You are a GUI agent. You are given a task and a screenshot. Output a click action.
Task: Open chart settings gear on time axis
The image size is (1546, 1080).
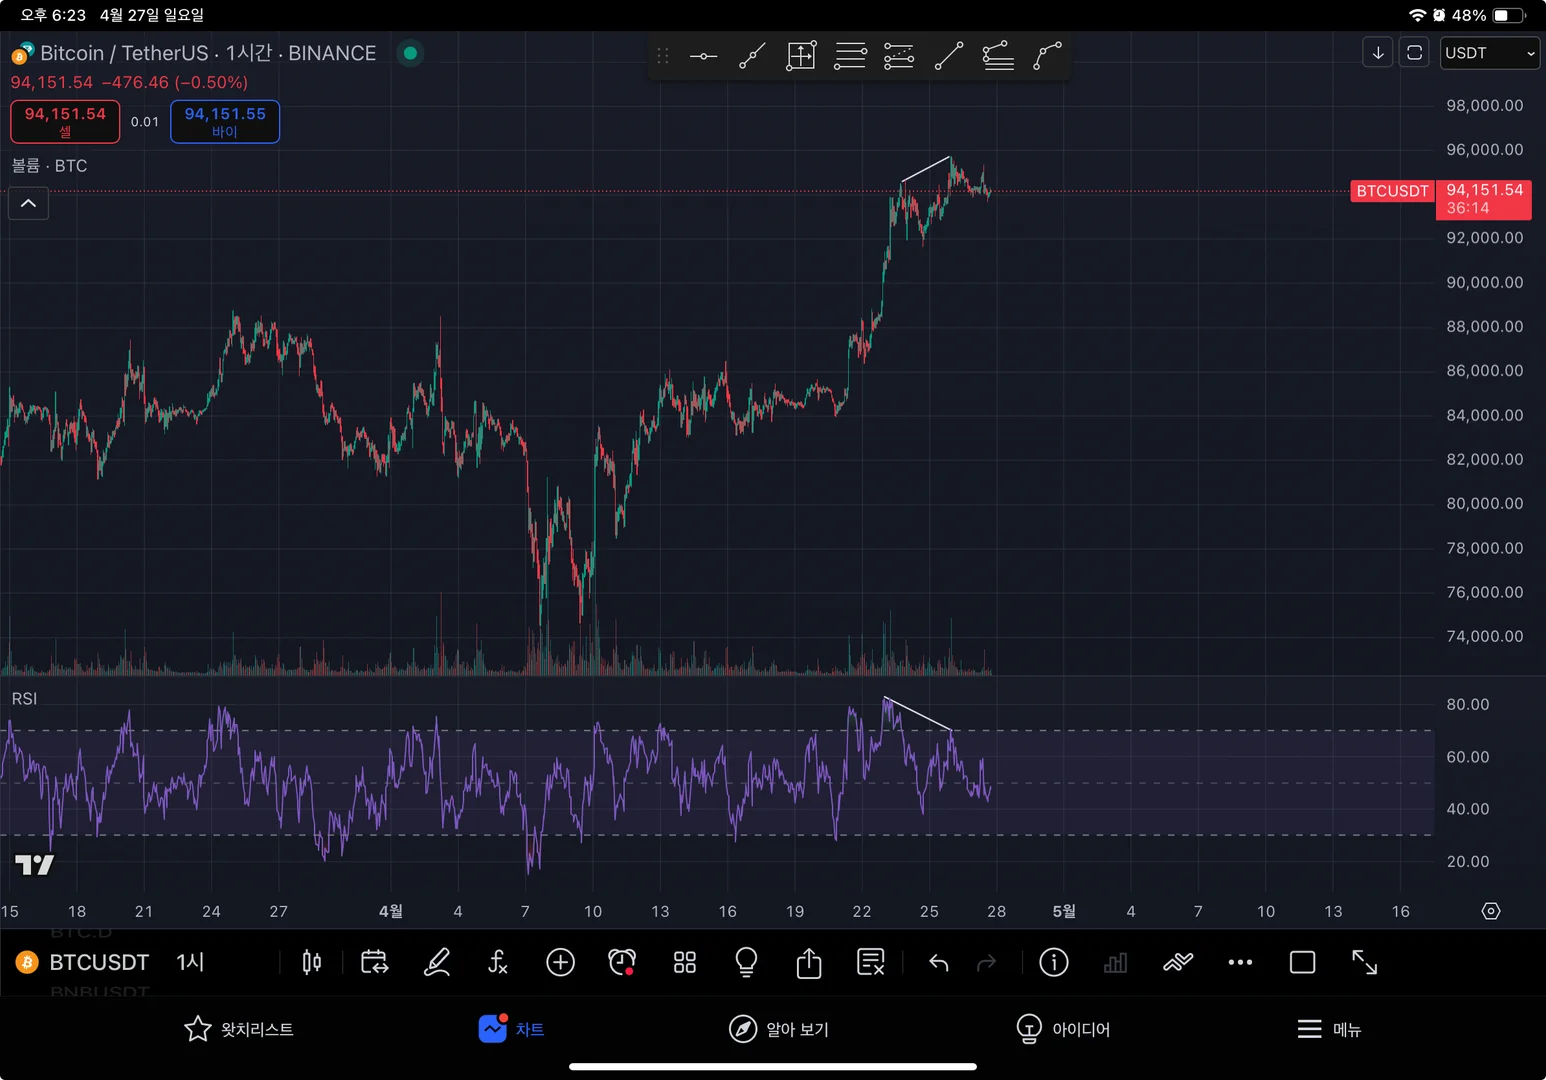coord(1490,911)
